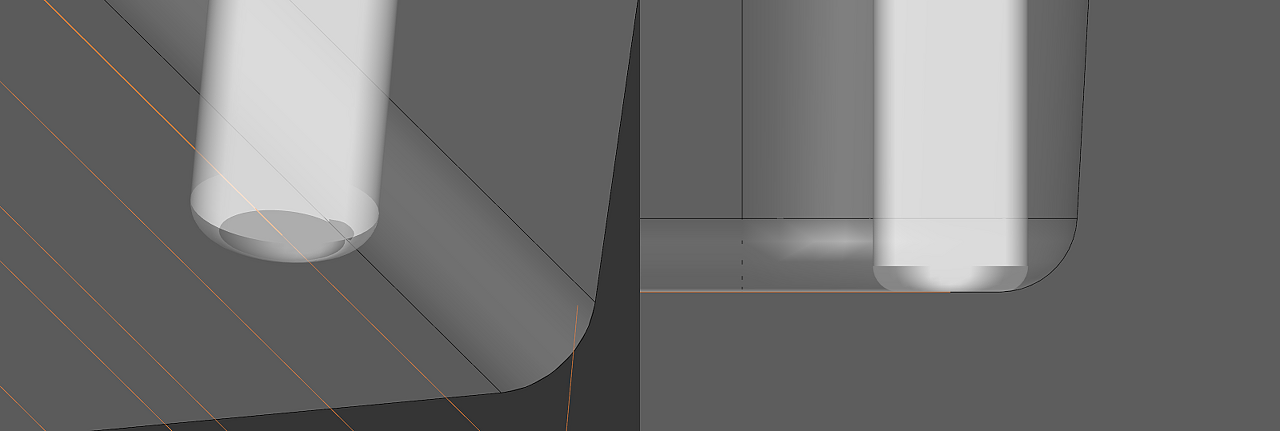Click the orange horizontal edge in right view
The height and width of the screenshot is (431, 1280).
[x=795, y=292]
